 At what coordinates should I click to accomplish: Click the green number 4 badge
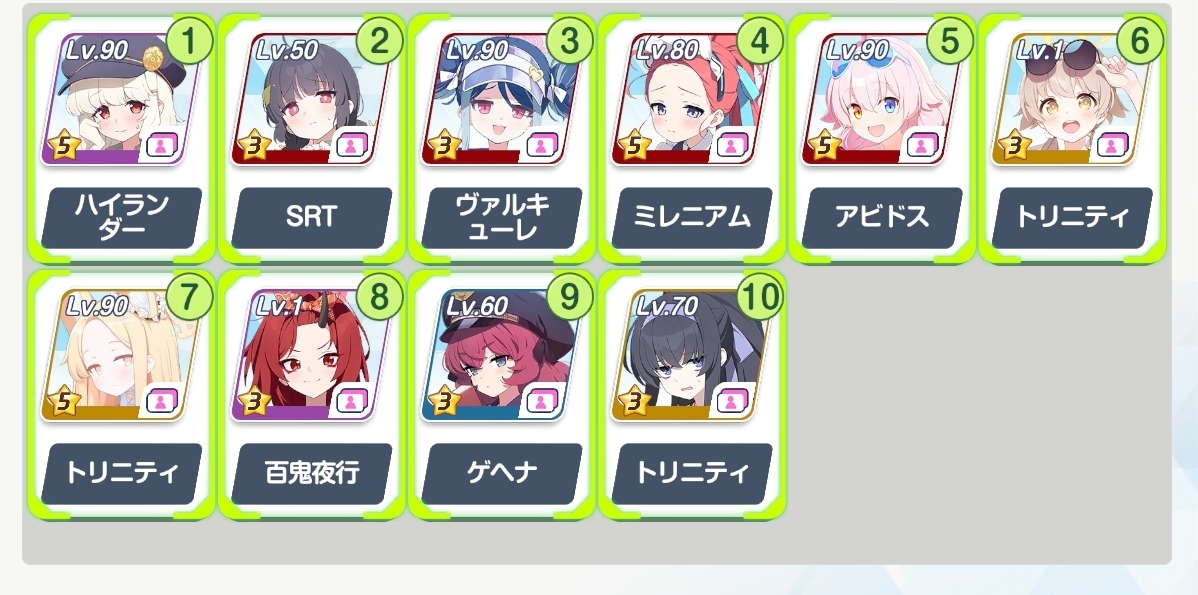[x=759, y=41]
